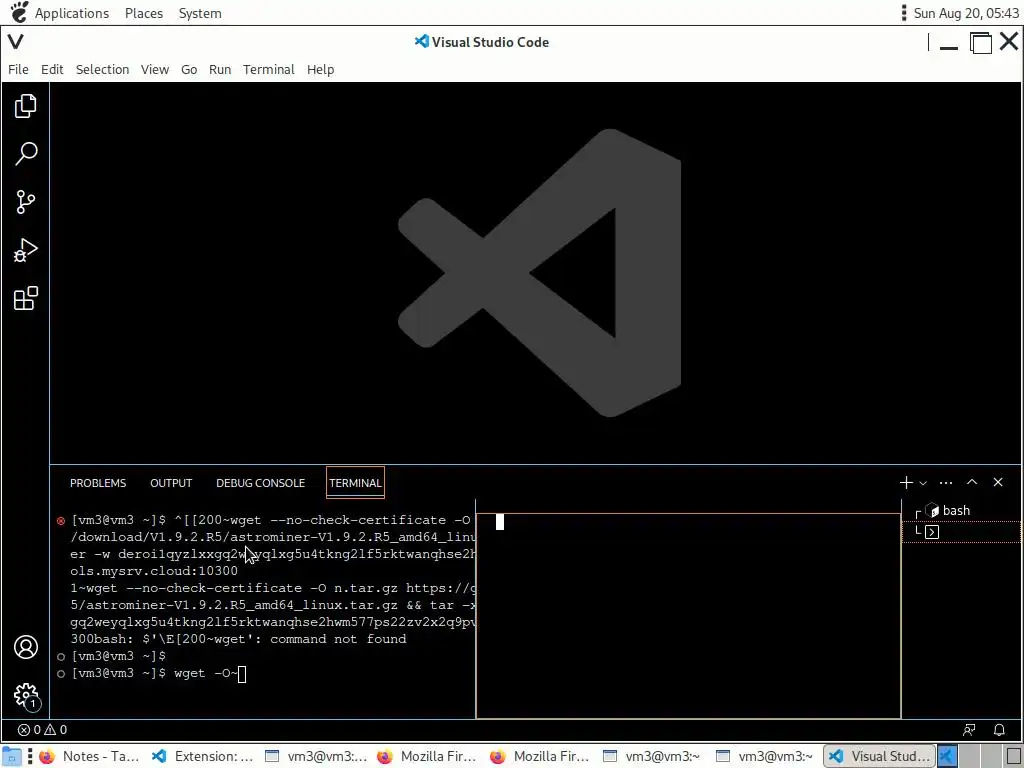This screenshot has width=1024, height=768.
Task: Click the show desktop icon in taskbar
Action: pyautogui.click(x=12, y=756)
